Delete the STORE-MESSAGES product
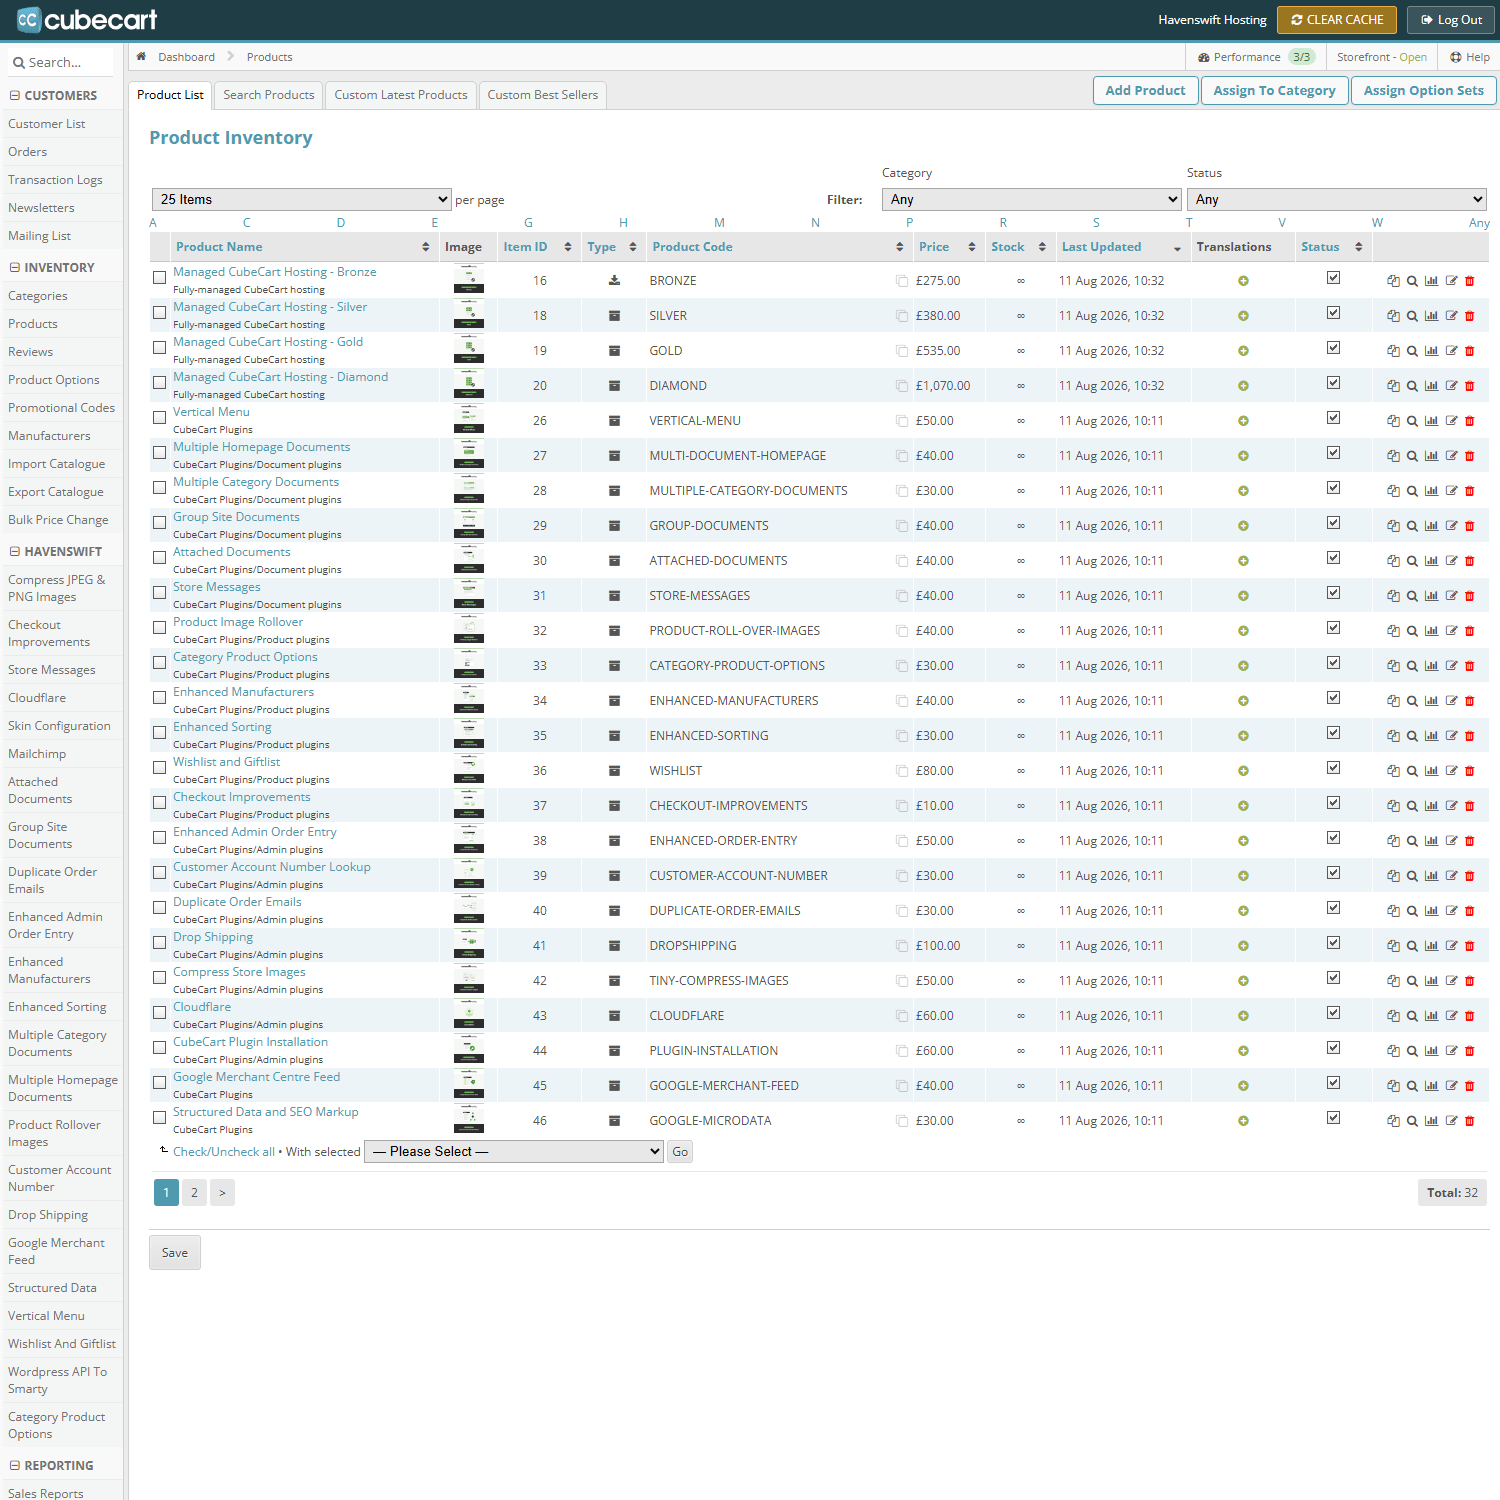Screen dimensions: 1500x1500 tap(1469, 596)
